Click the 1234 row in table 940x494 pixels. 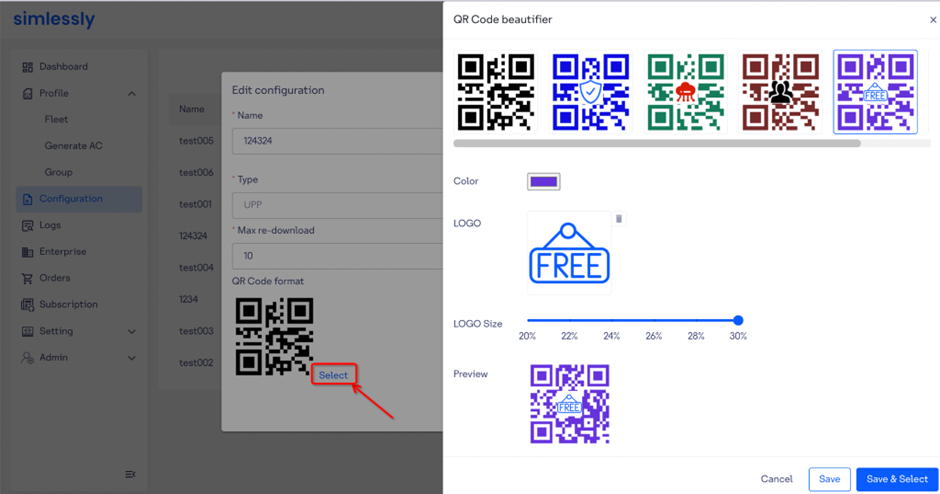click(188, 299)
